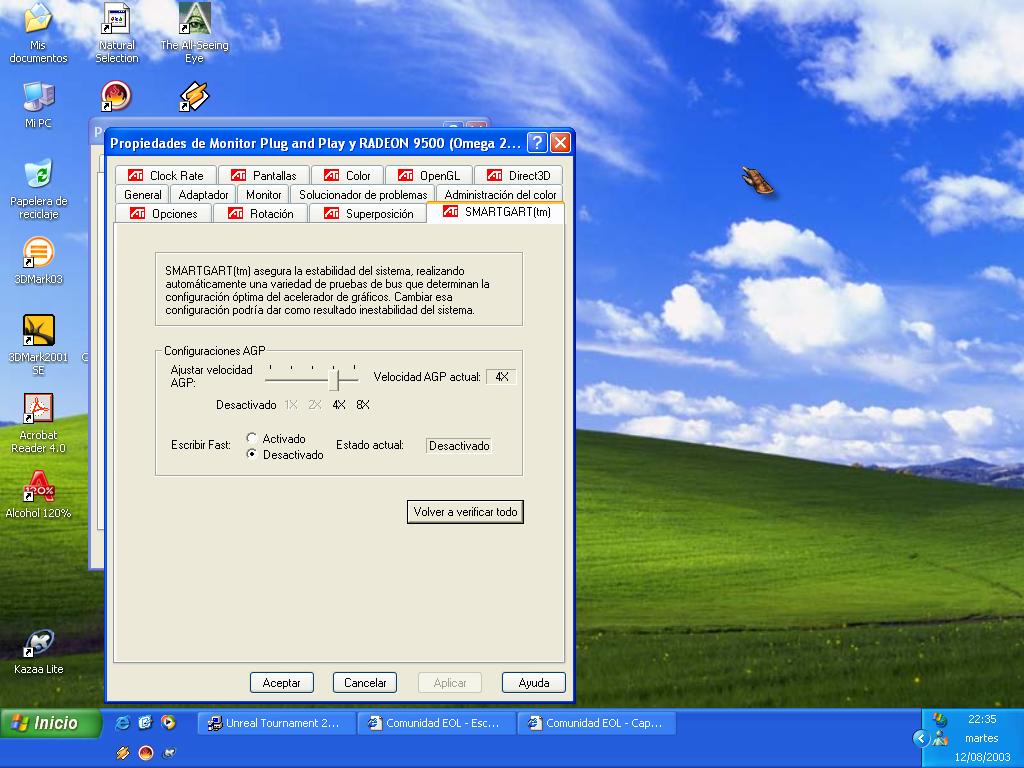The image size is (1024, 768).
Task: Launch Internet Explorer from quick launch
Action: point(122,722)
